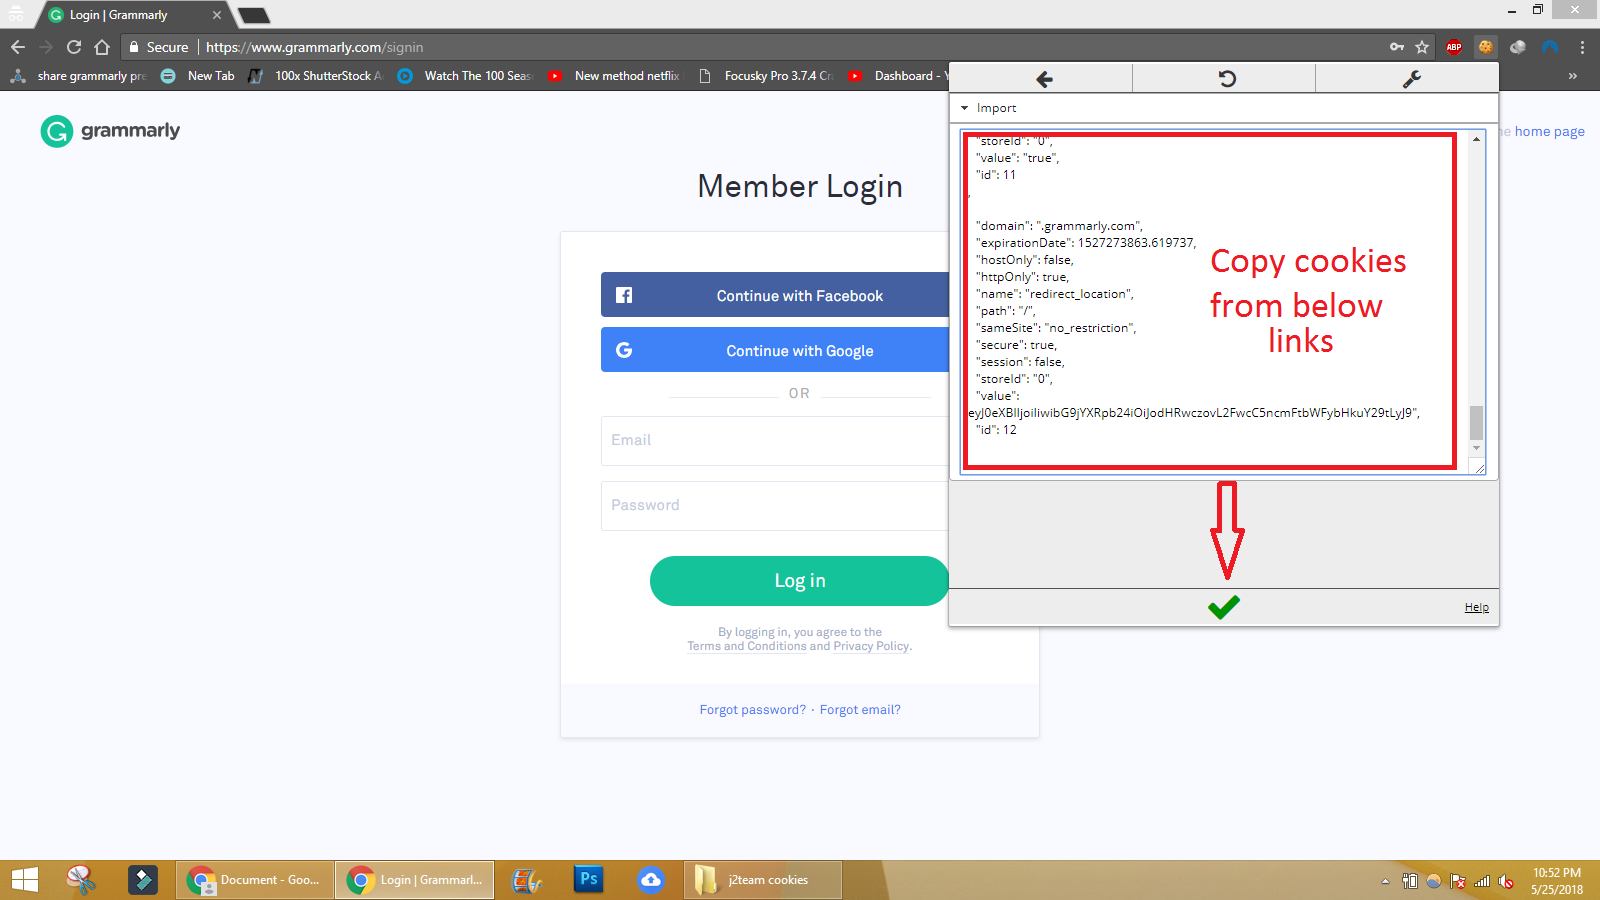Click the saved password key icon
This screenshot has height=900, width=1600.
coord(1397,47)
